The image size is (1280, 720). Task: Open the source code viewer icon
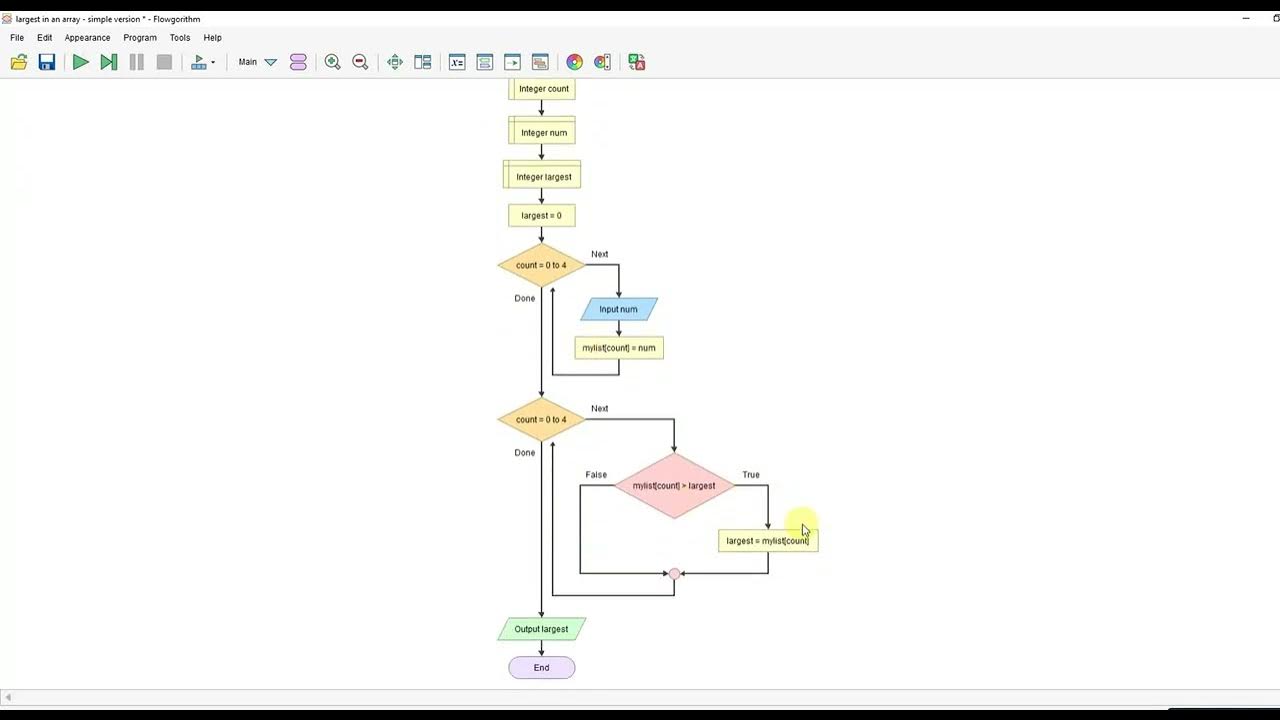[x=485, y=62]
